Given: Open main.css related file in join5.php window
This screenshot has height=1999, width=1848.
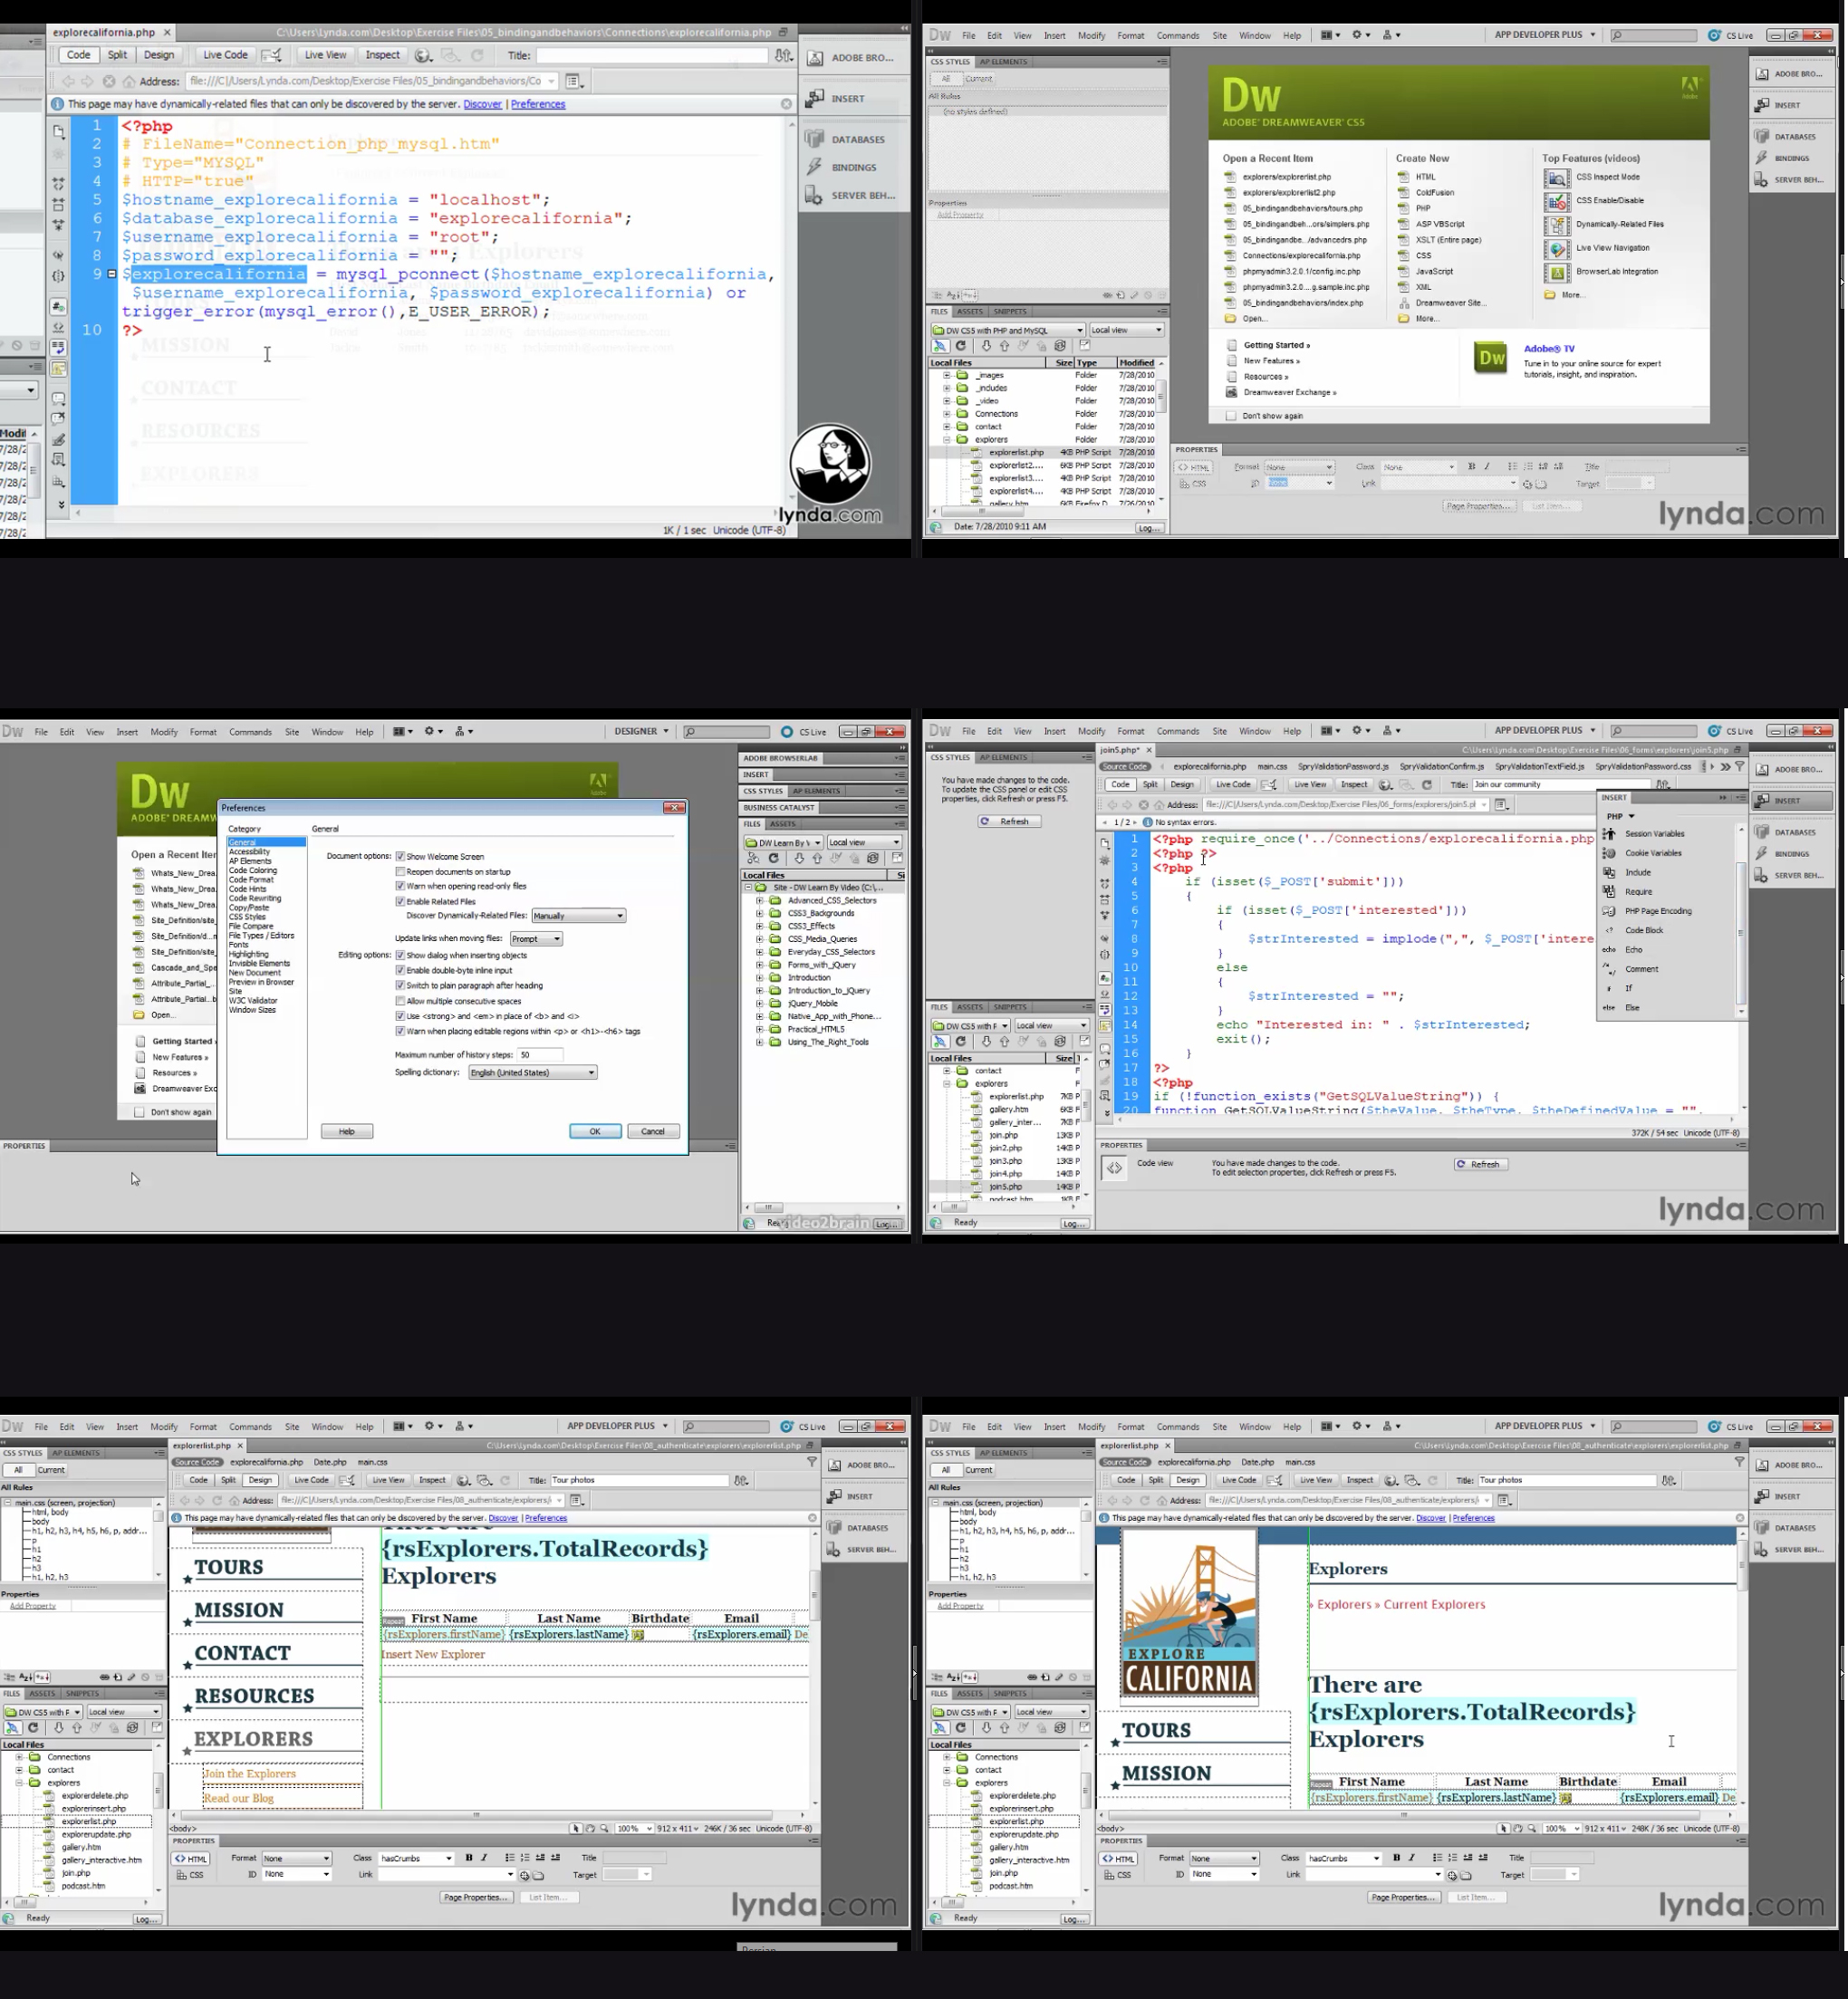Looking at the screenshot, I should (1272, 766).
